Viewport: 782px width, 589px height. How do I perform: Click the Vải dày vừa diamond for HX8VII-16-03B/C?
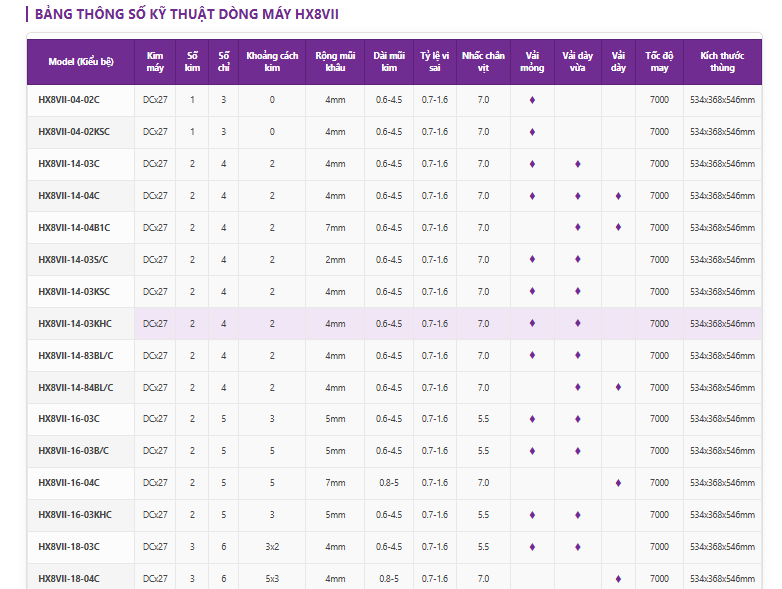coord(578,450)
